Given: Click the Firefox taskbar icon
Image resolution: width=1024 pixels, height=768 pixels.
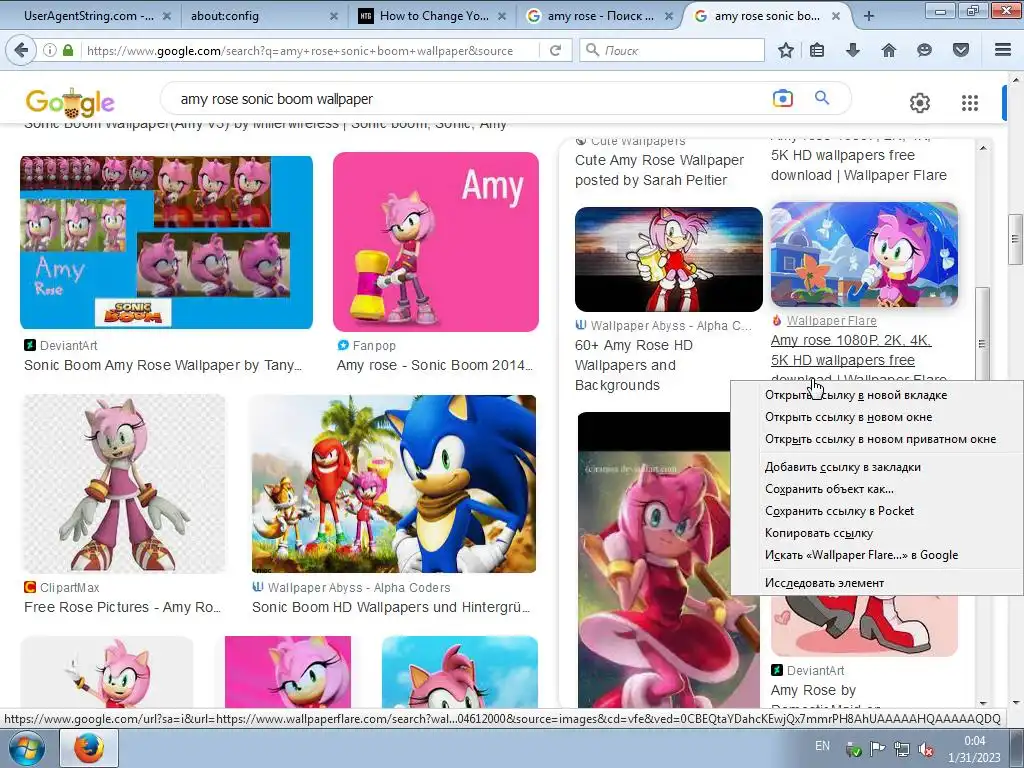Looking at the screenshot, I should [89, 748].
